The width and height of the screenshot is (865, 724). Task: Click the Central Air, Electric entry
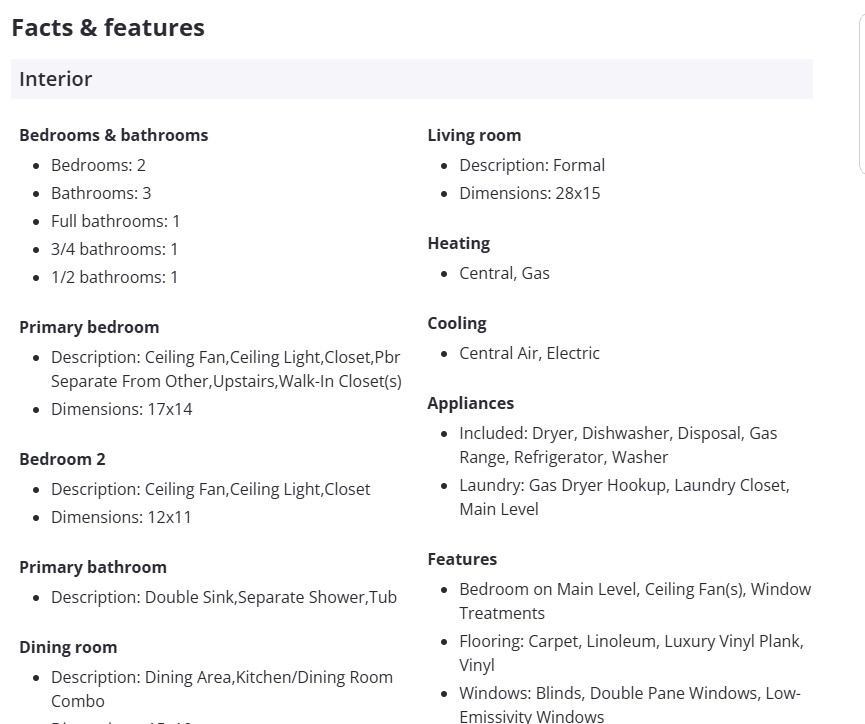[529, 353]
